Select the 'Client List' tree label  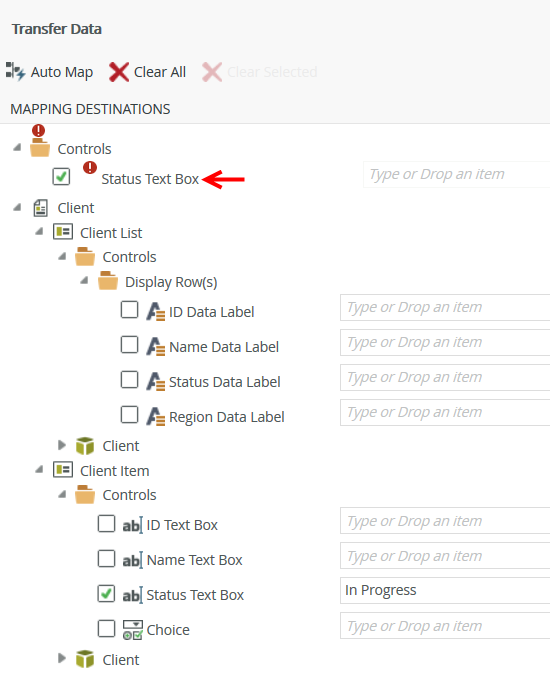point(111,233)
